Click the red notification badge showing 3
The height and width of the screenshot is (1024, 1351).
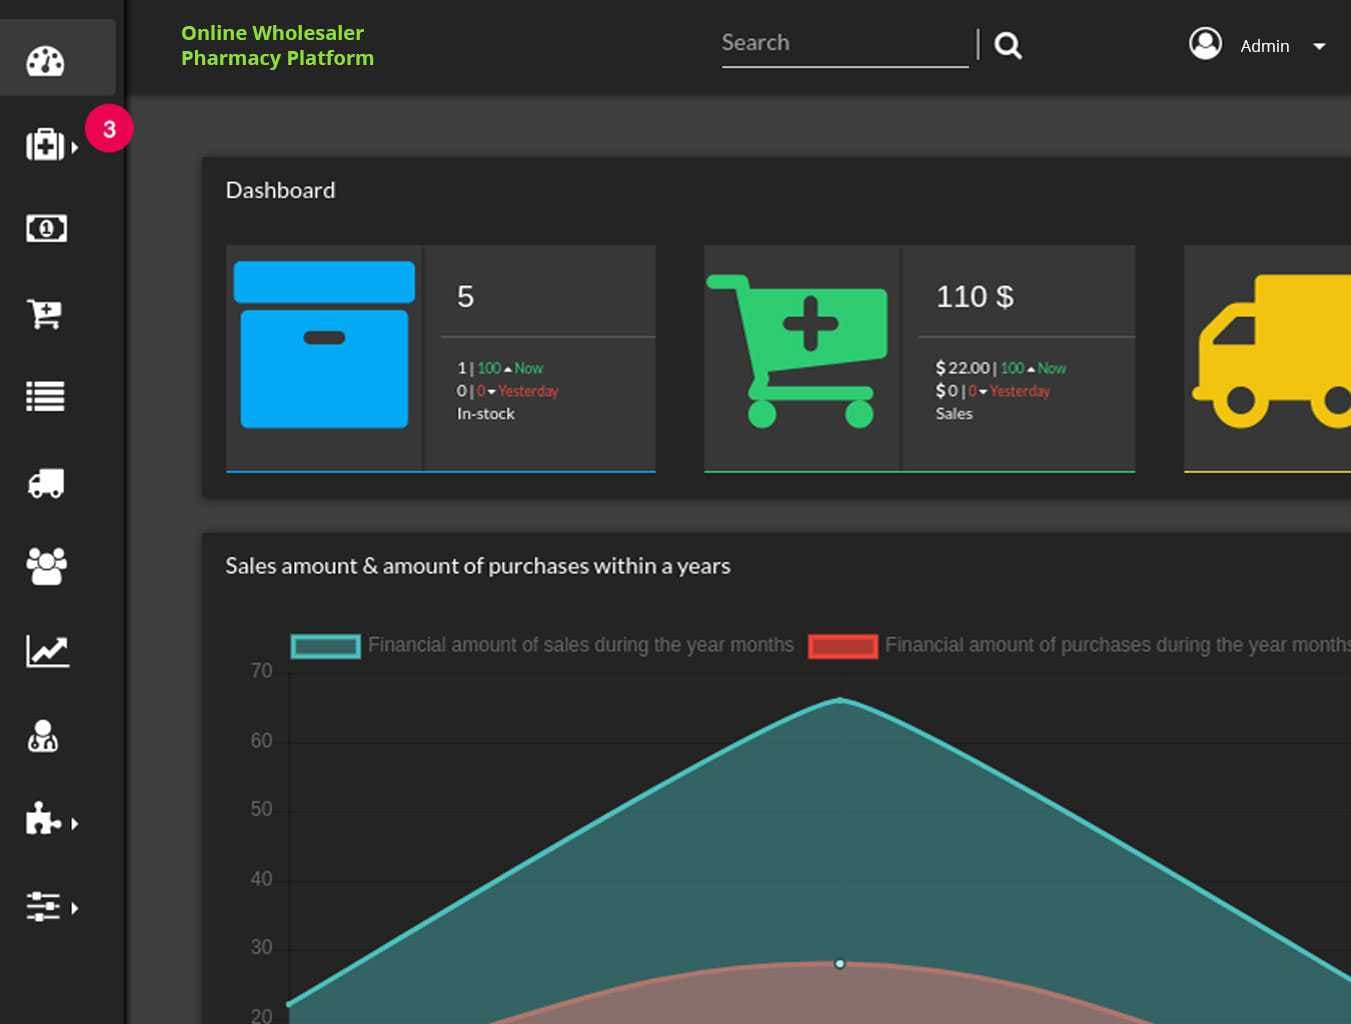click(x=109, y=128)
